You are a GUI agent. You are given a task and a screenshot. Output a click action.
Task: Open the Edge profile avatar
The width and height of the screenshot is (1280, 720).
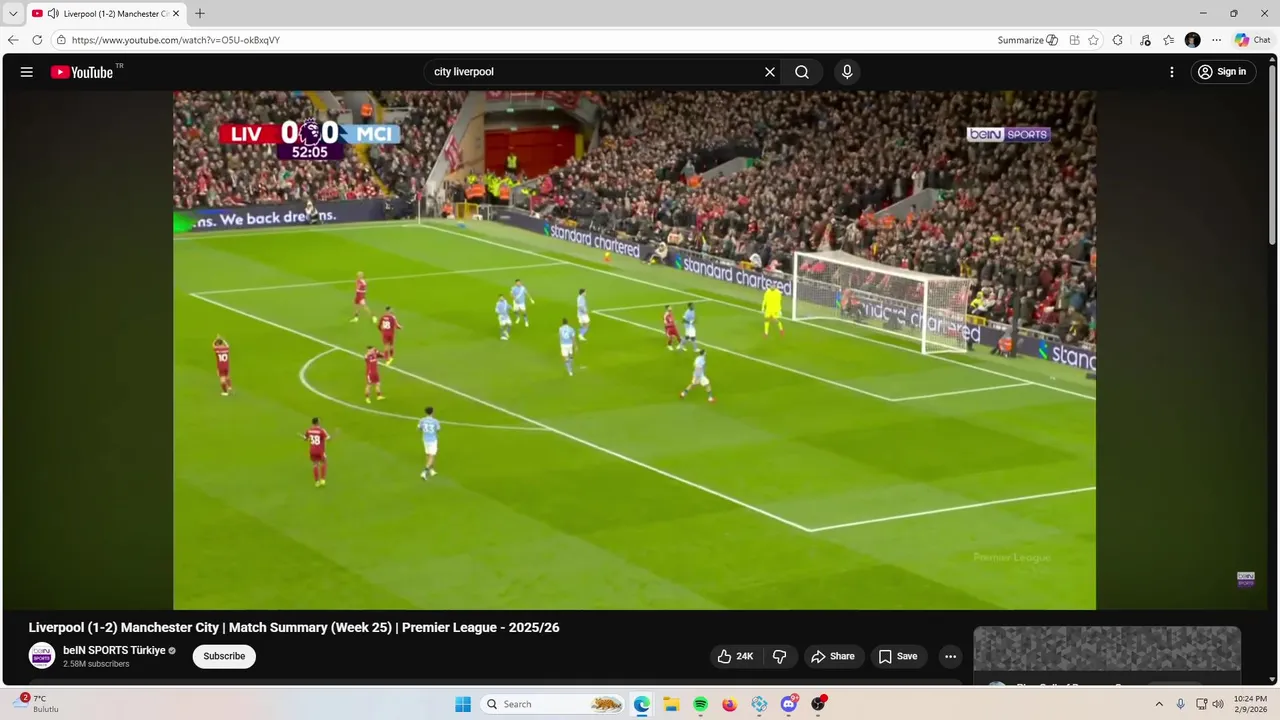point(1192,40)
